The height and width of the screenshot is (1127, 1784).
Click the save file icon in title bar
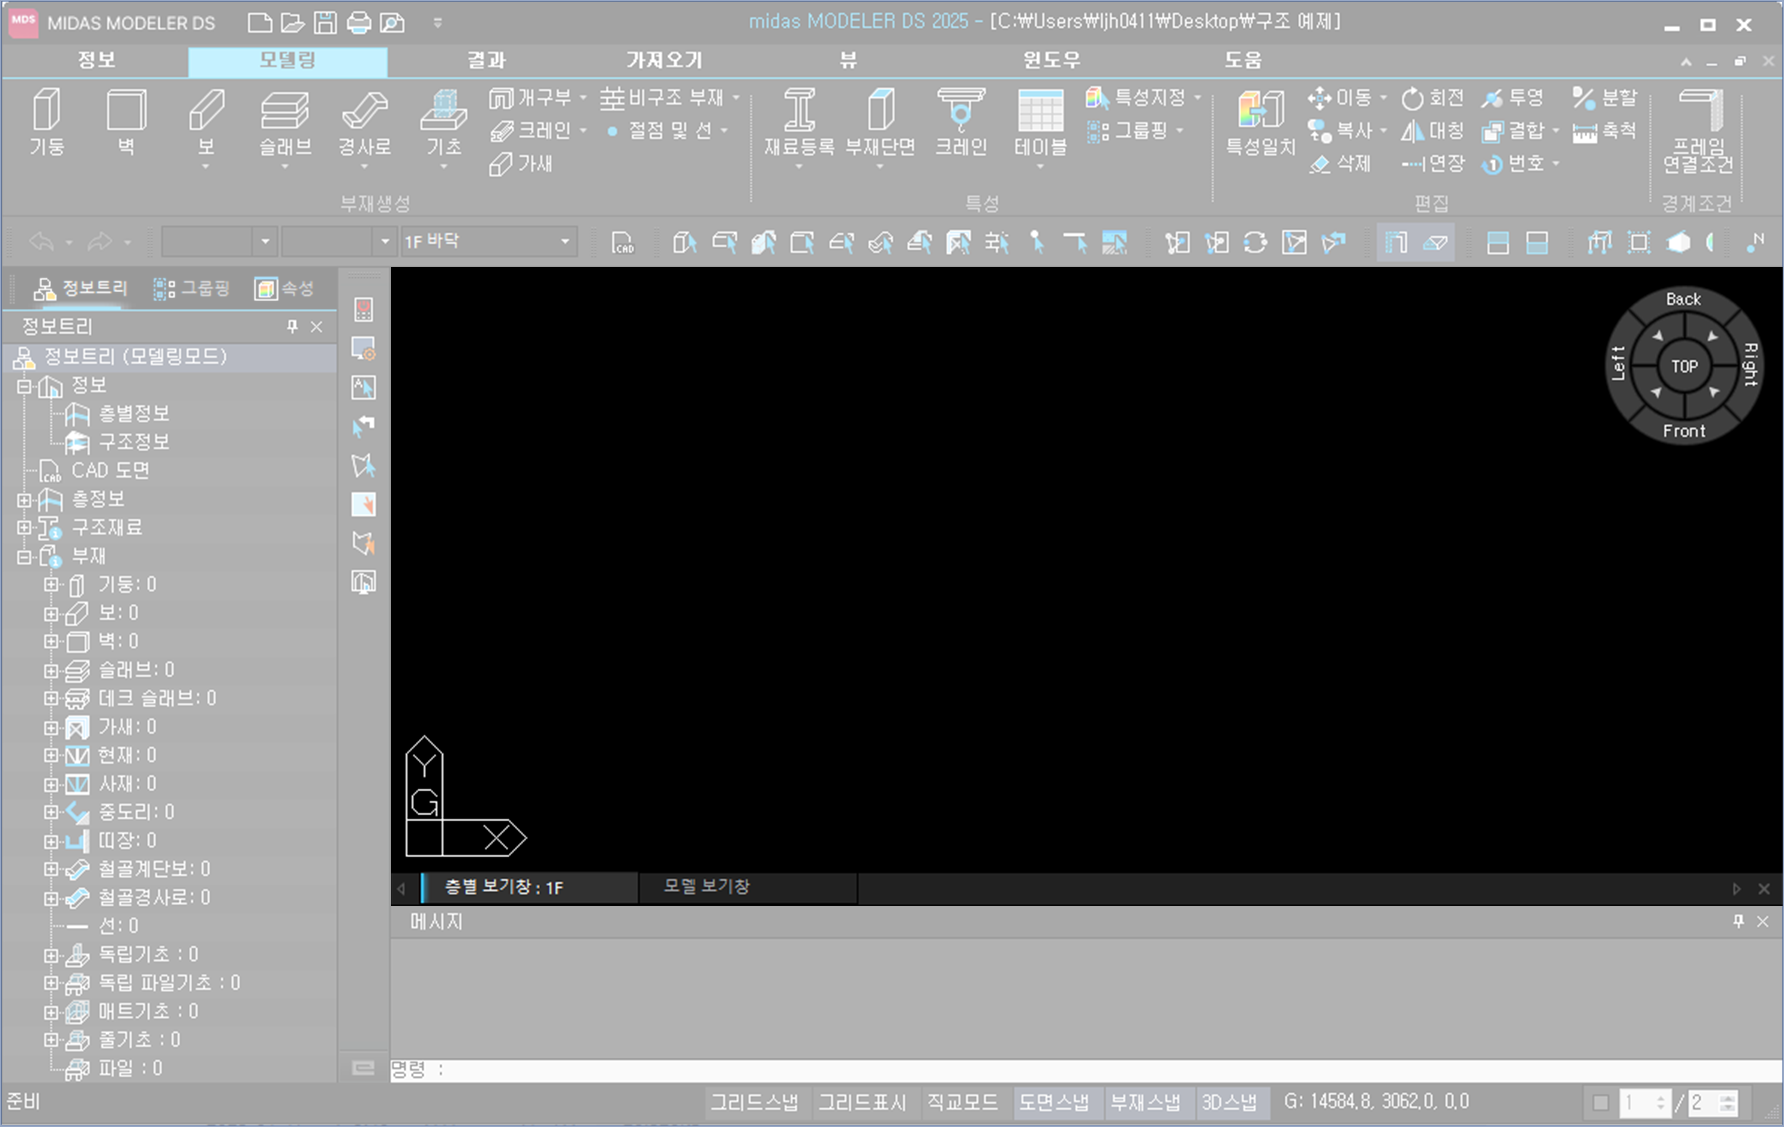pos(325,22)
